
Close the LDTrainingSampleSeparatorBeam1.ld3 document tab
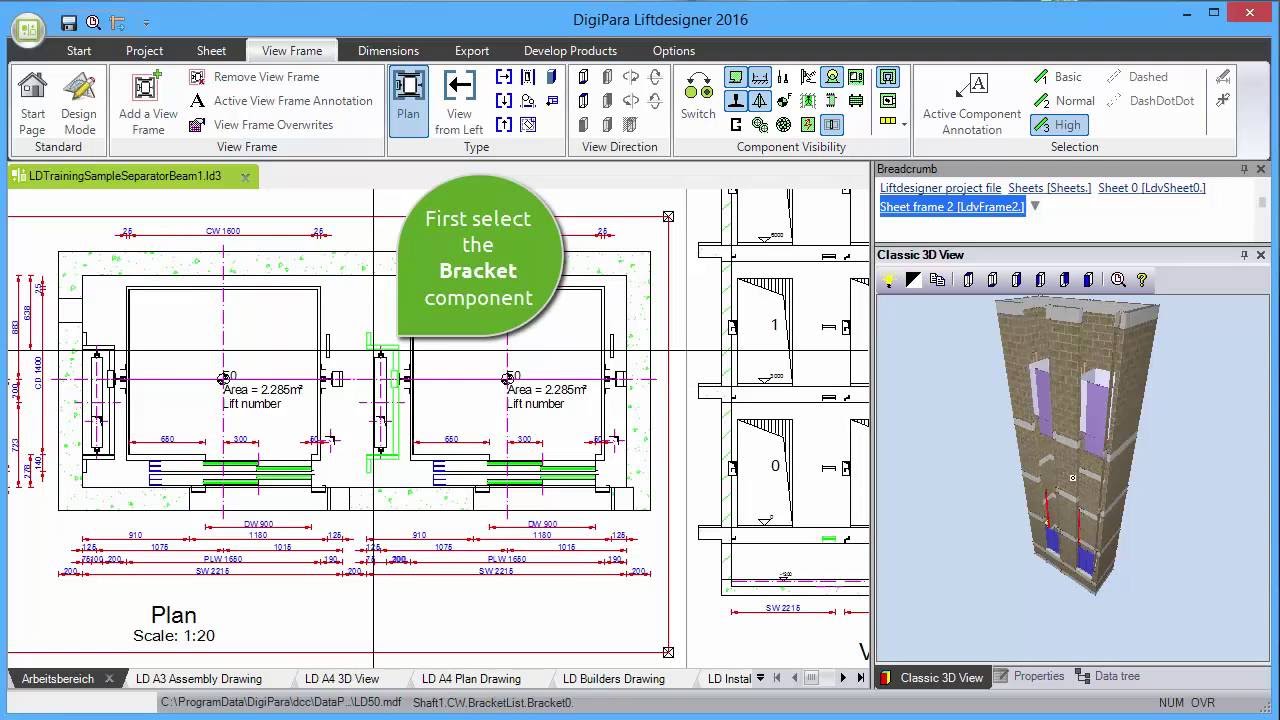245,176
